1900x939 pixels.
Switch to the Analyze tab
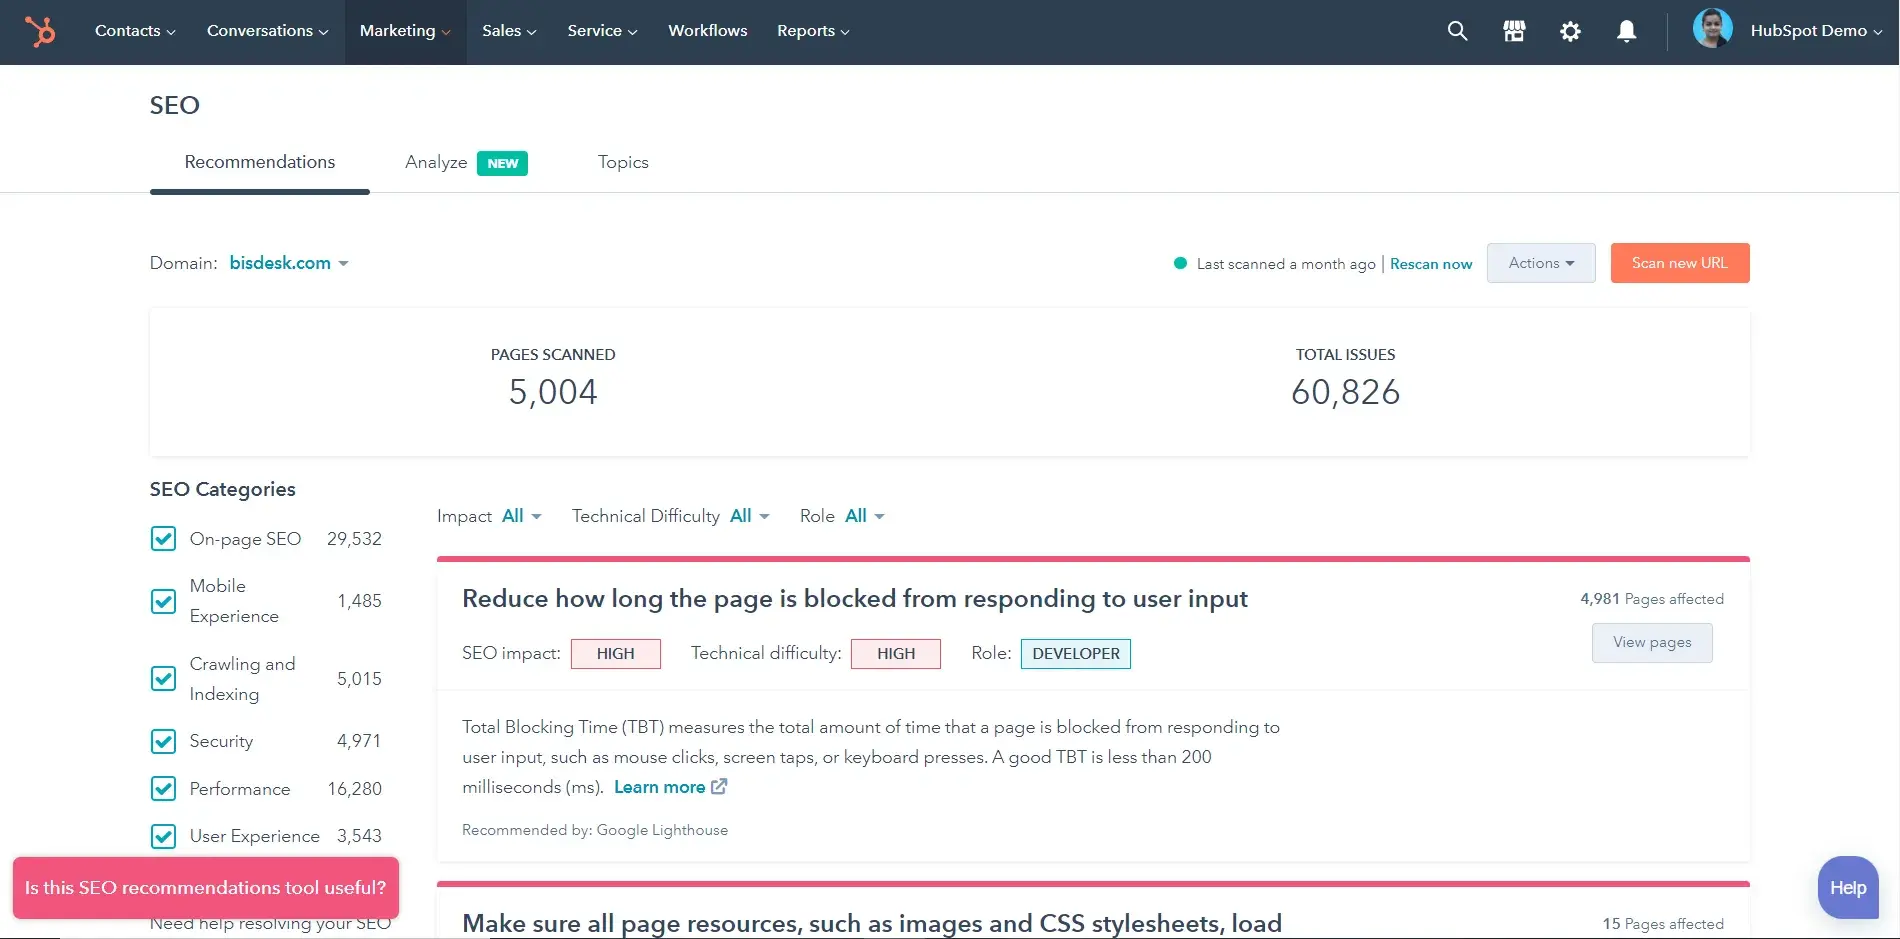(x=436, y=162)
